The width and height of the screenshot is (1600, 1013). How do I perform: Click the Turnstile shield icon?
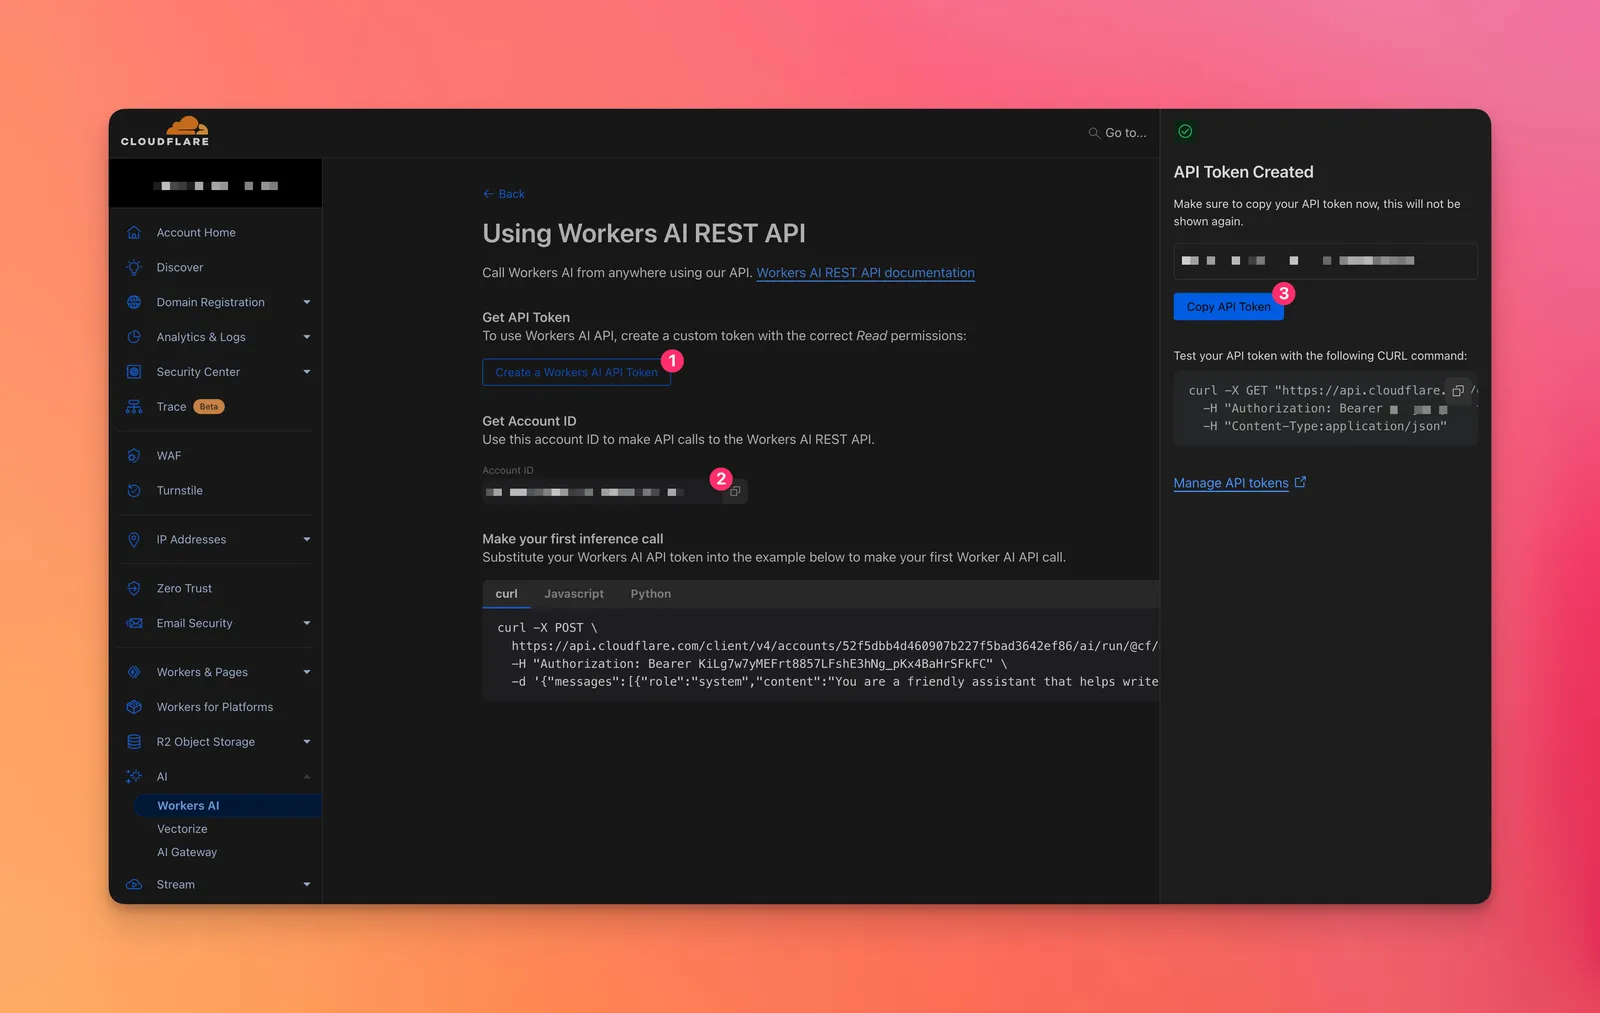point(134,490)
